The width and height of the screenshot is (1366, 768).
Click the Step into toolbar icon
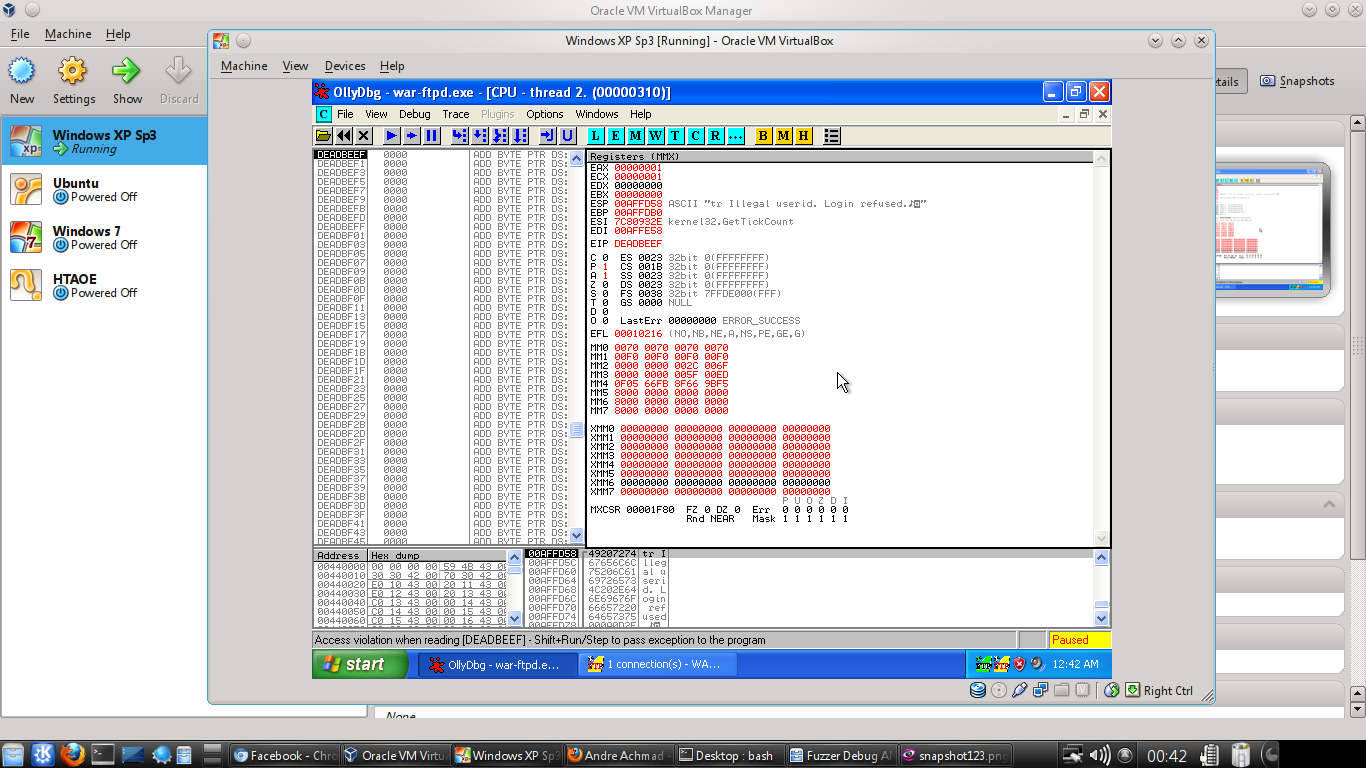click(x=460, y=135)
